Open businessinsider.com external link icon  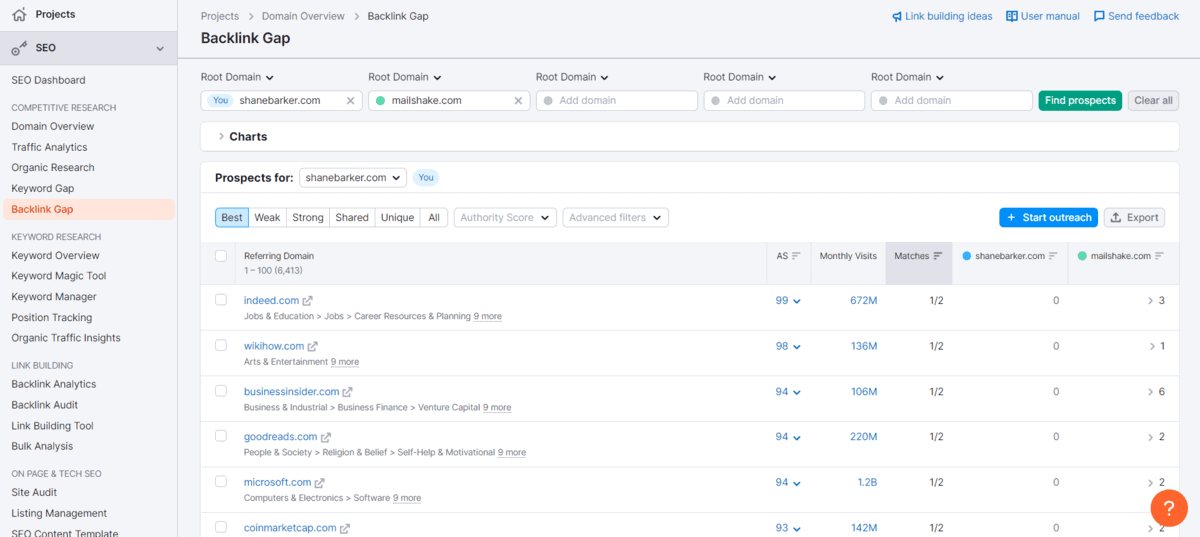(348, 393)
